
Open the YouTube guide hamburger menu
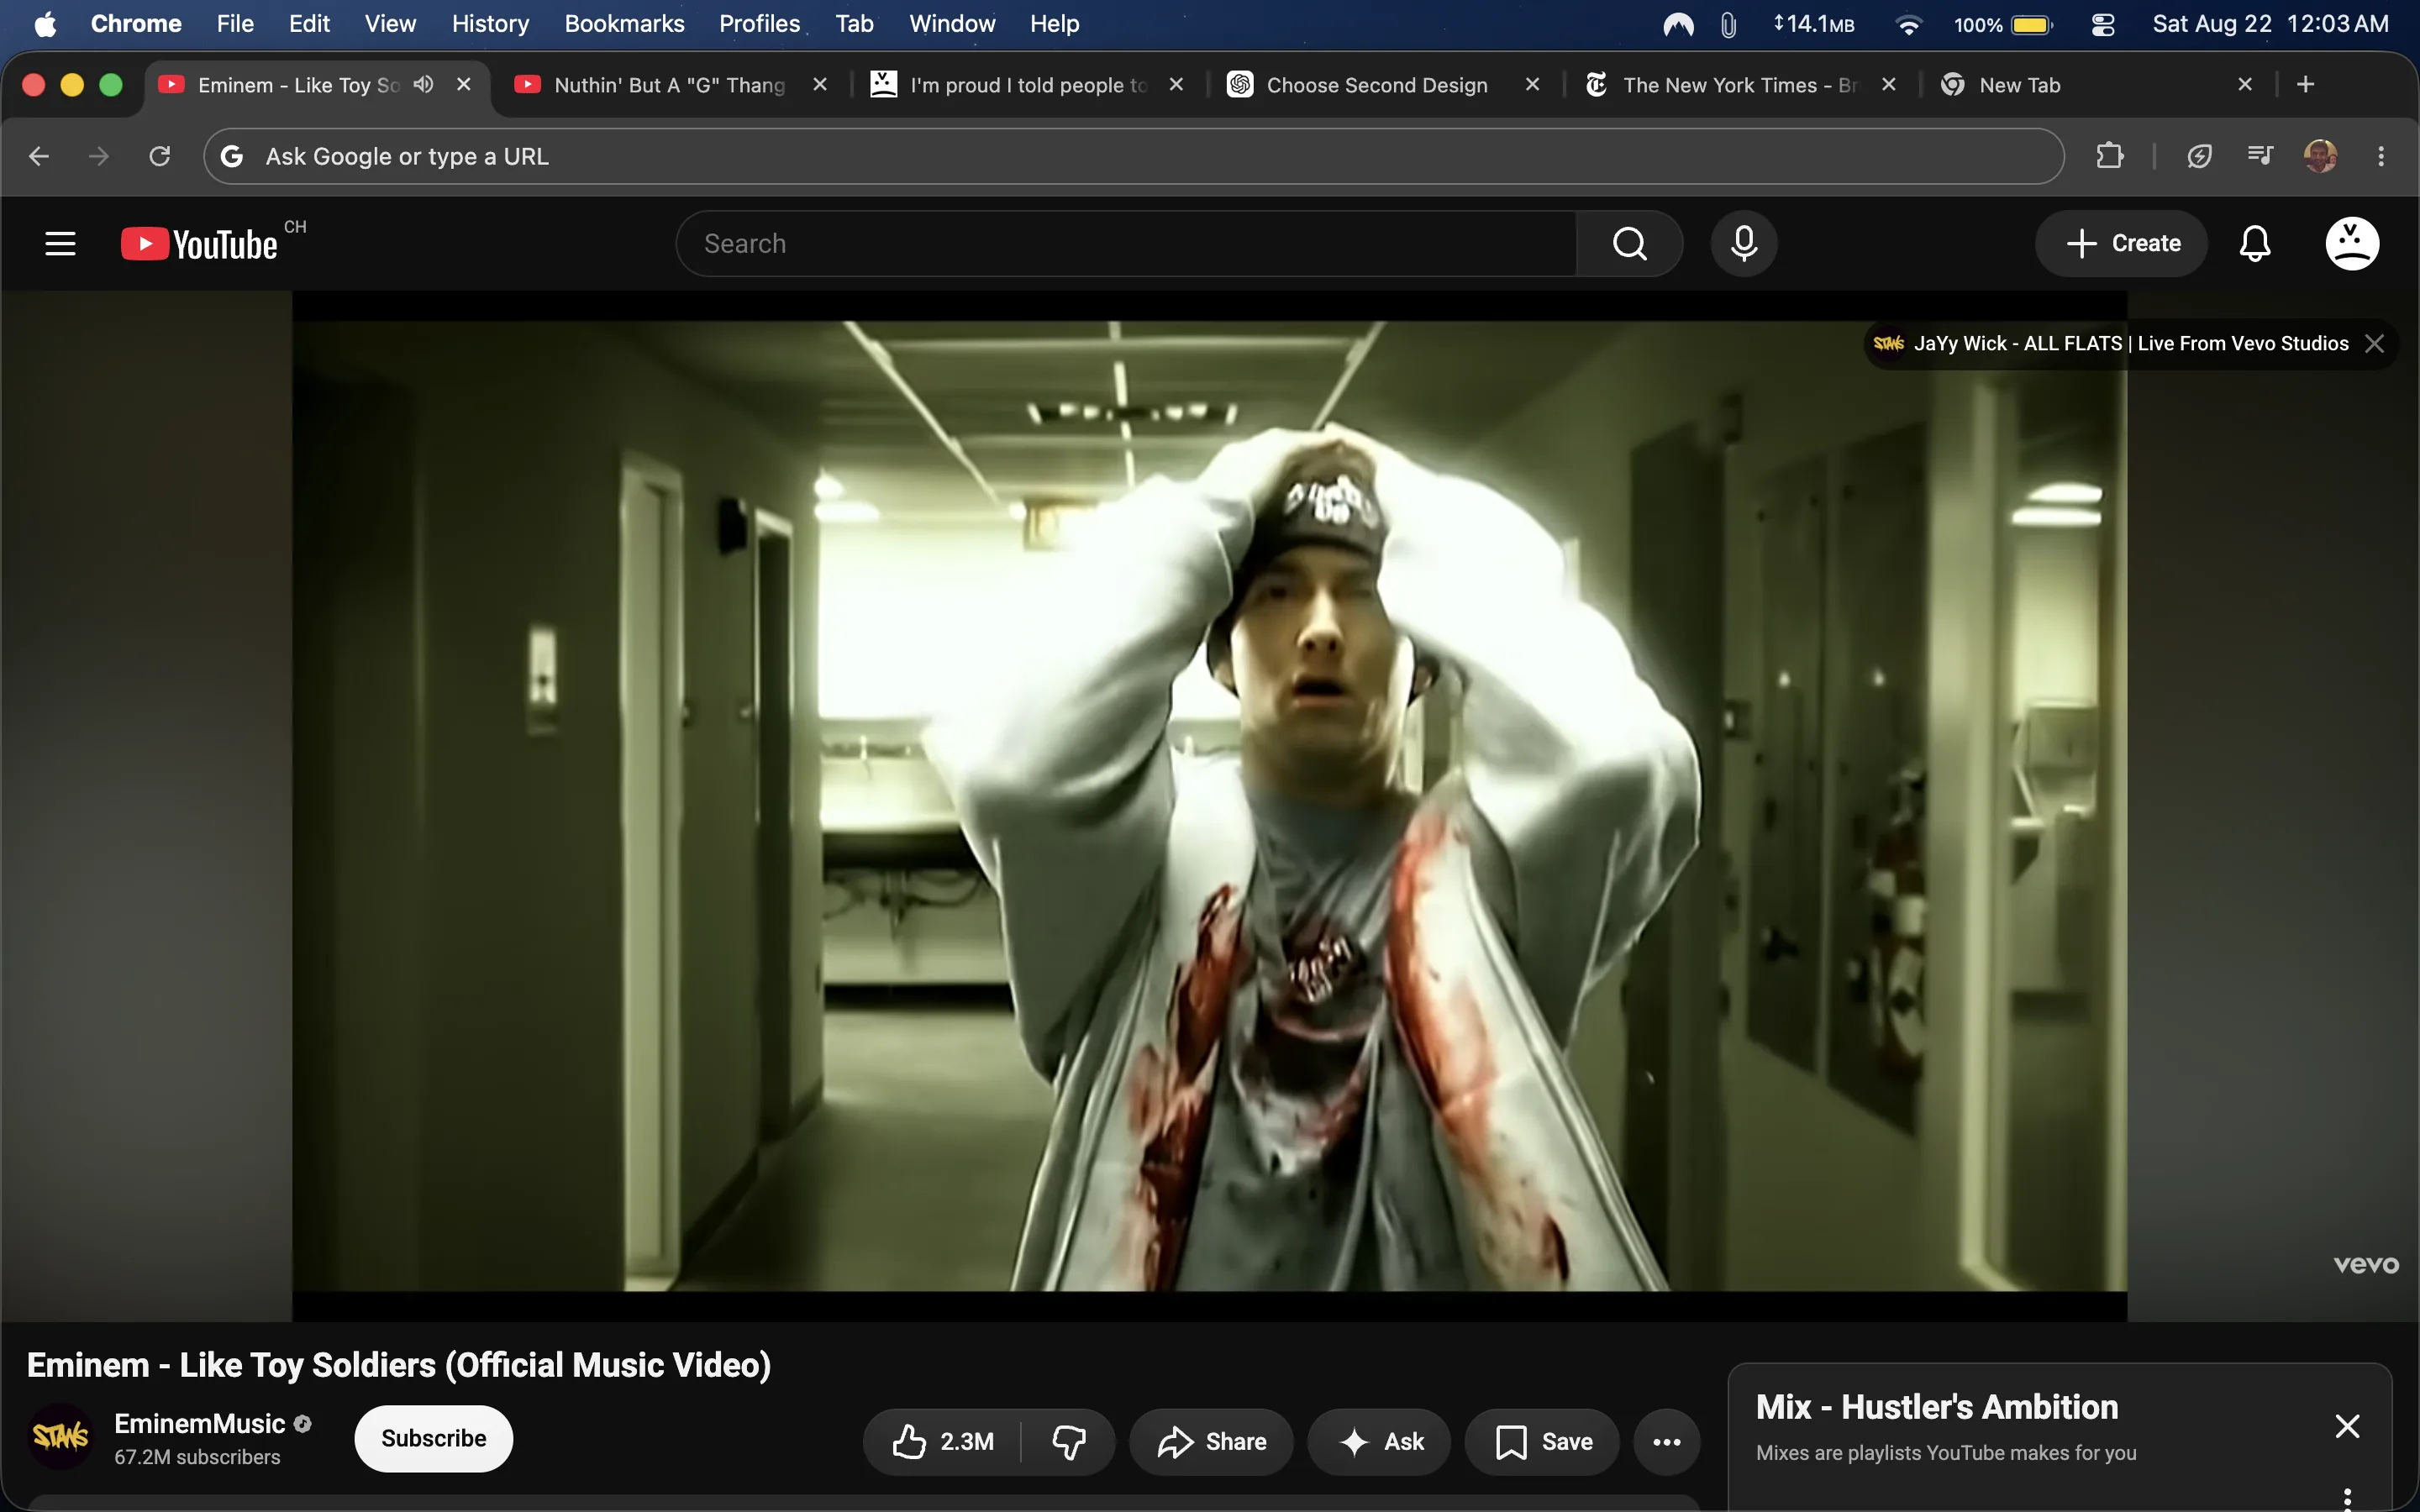(x=60, y=243)
